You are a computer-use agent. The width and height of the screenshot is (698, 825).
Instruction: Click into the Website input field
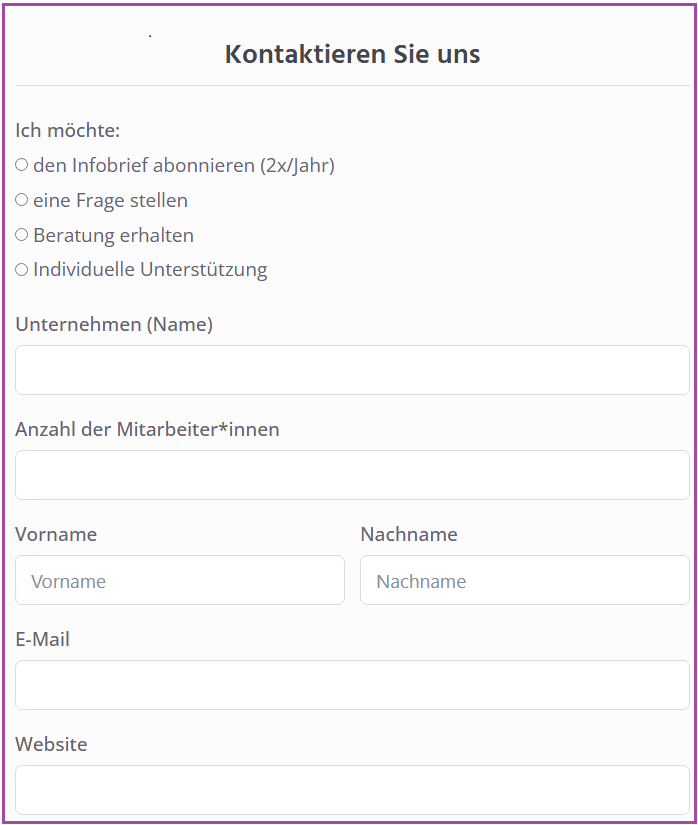tap(352, 790)
